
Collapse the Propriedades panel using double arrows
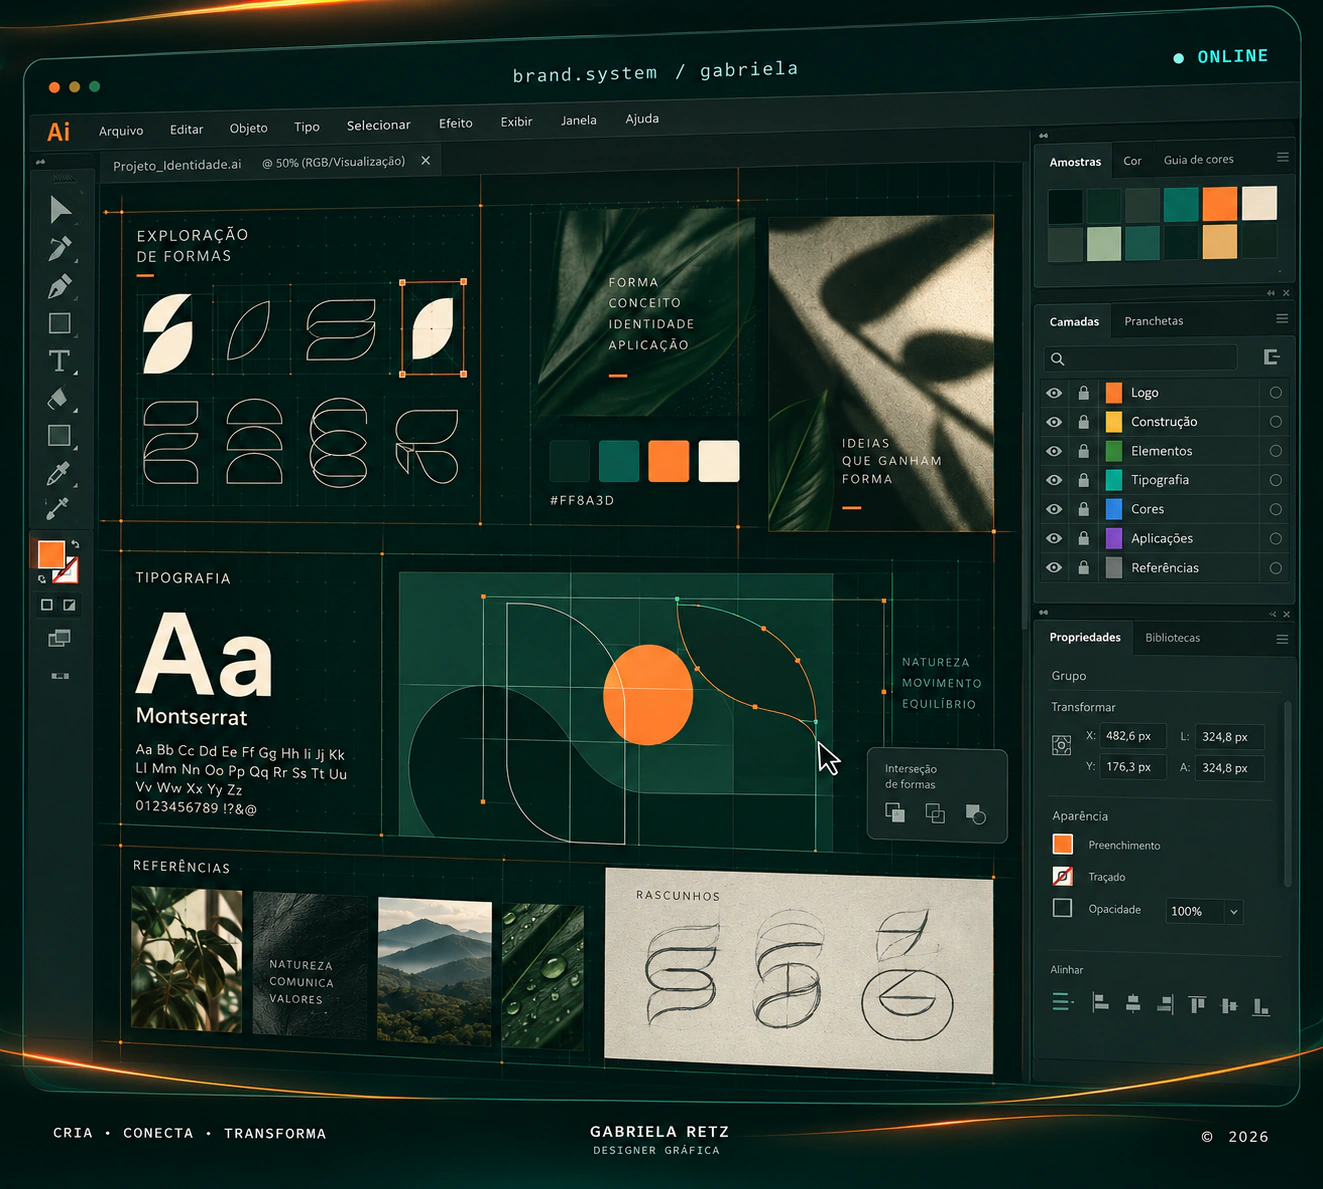coord(1273,614)
